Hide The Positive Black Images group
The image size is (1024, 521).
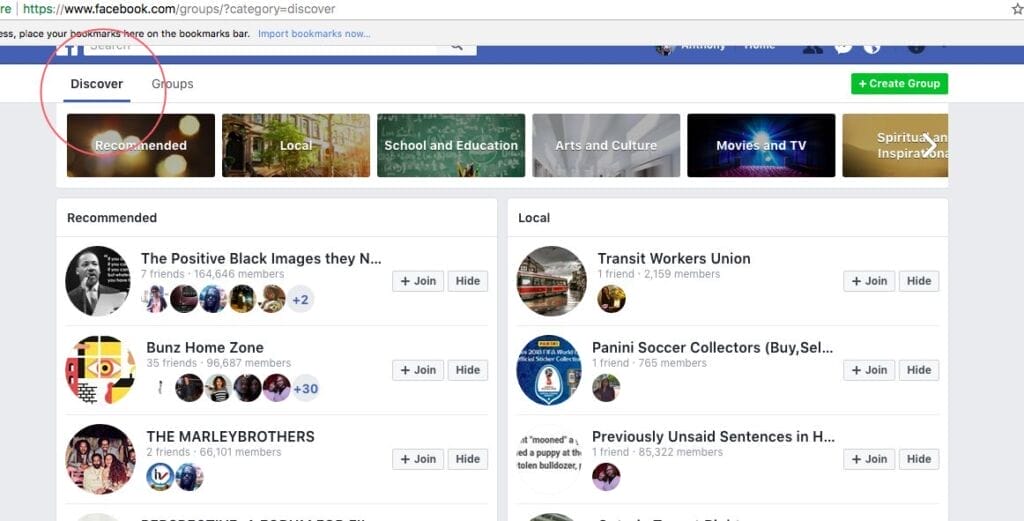click(x=468, y=281)
